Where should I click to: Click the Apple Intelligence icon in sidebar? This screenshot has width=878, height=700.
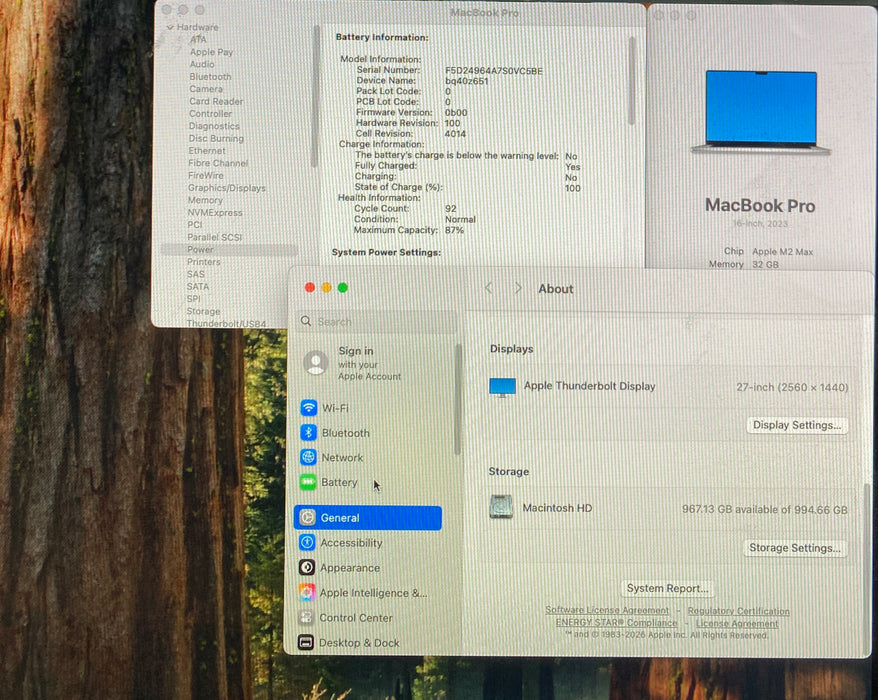tap(306, 592)
